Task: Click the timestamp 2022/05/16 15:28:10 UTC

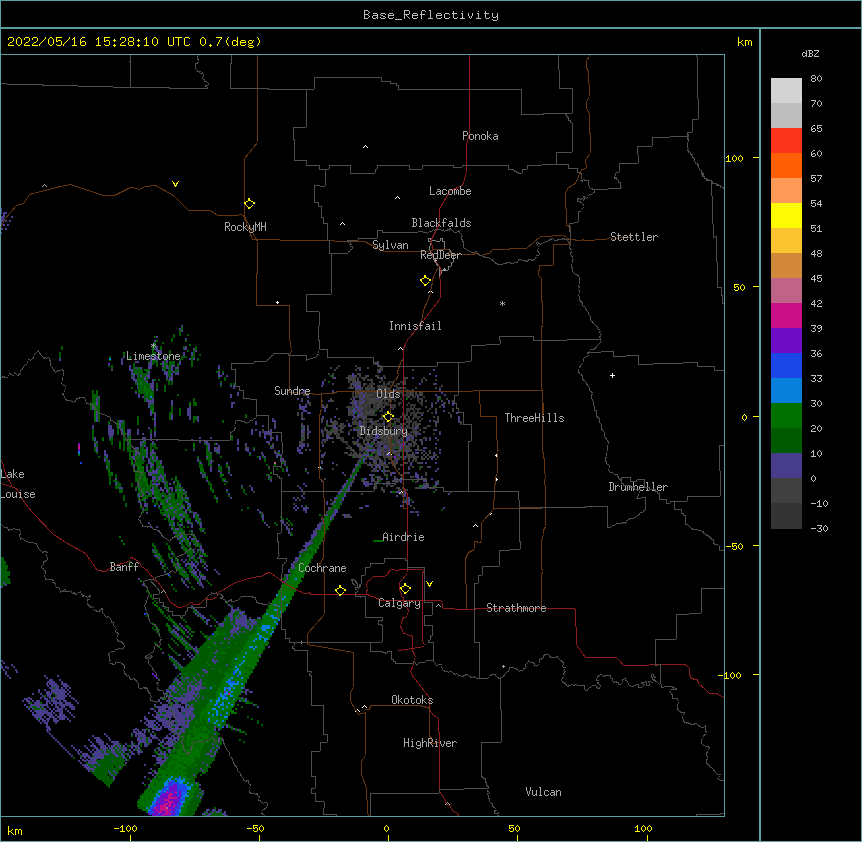Action: (98, 42)
